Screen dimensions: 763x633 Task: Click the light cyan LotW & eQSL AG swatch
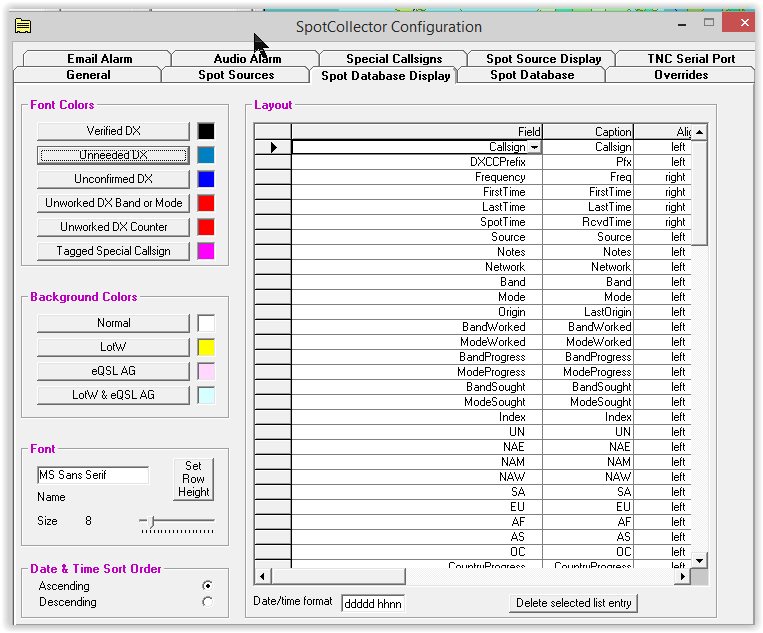(x=206, y=395)
